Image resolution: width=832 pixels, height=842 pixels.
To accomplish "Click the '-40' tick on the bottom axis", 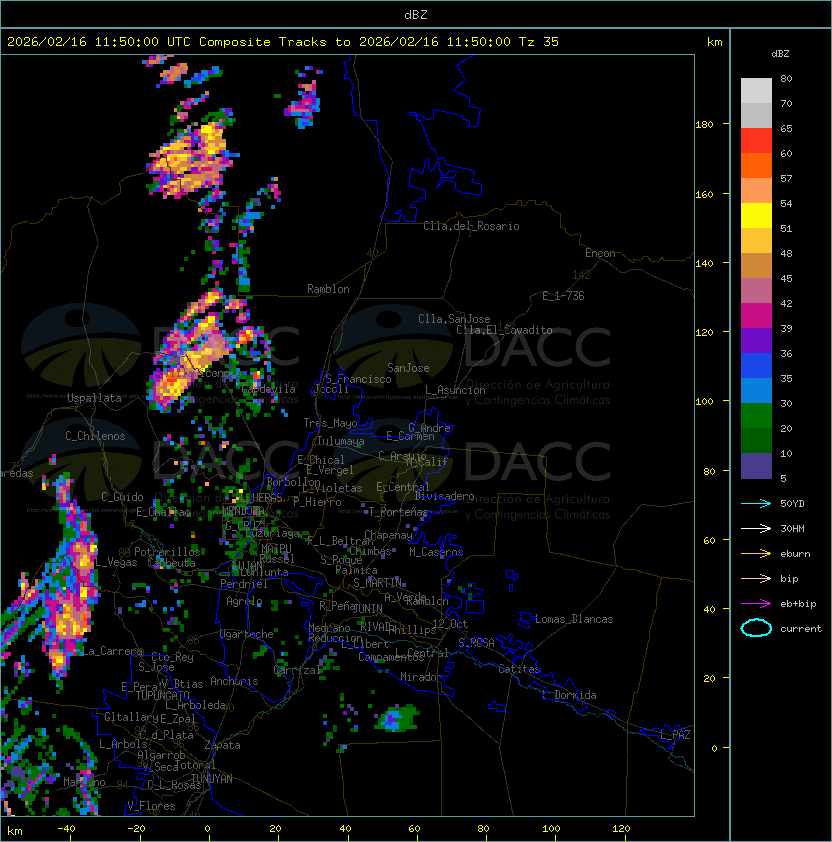I will tap(66, 829).
